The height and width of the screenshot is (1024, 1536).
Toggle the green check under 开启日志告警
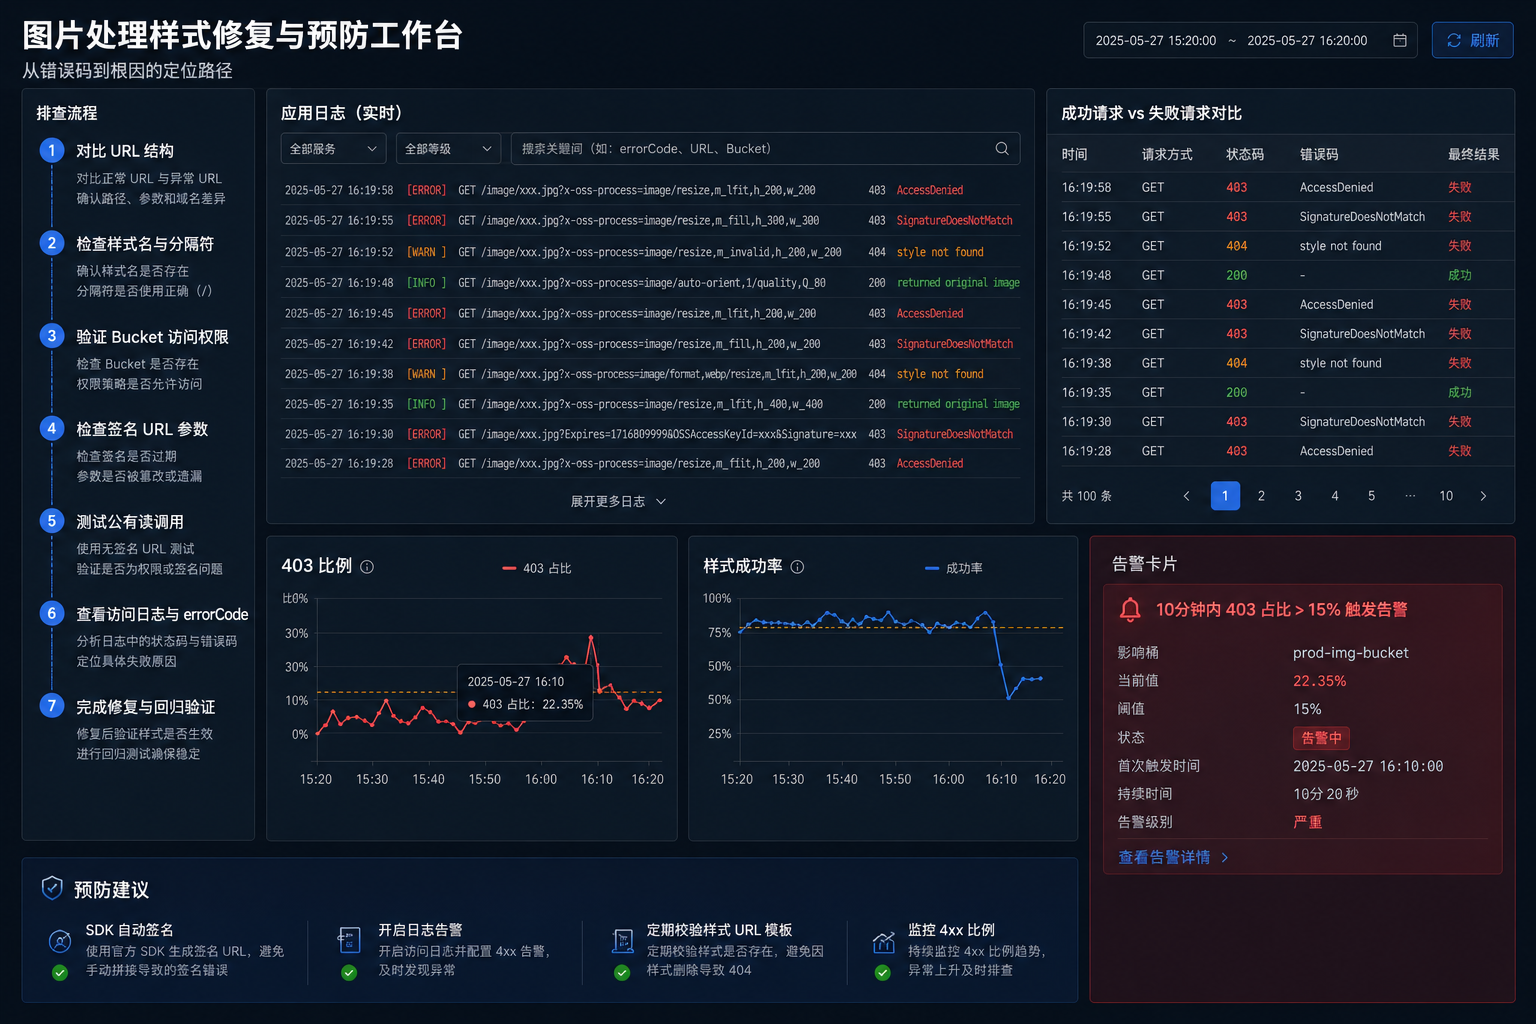click(x=349, y=972)
